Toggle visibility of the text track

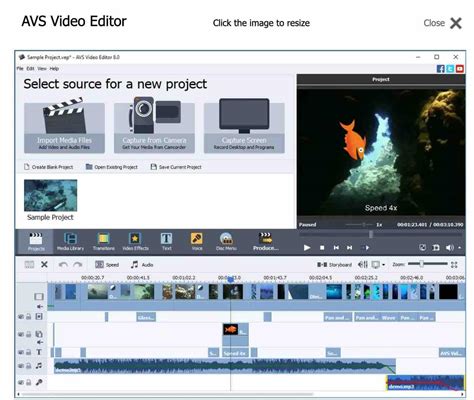[x=21, y=352]
